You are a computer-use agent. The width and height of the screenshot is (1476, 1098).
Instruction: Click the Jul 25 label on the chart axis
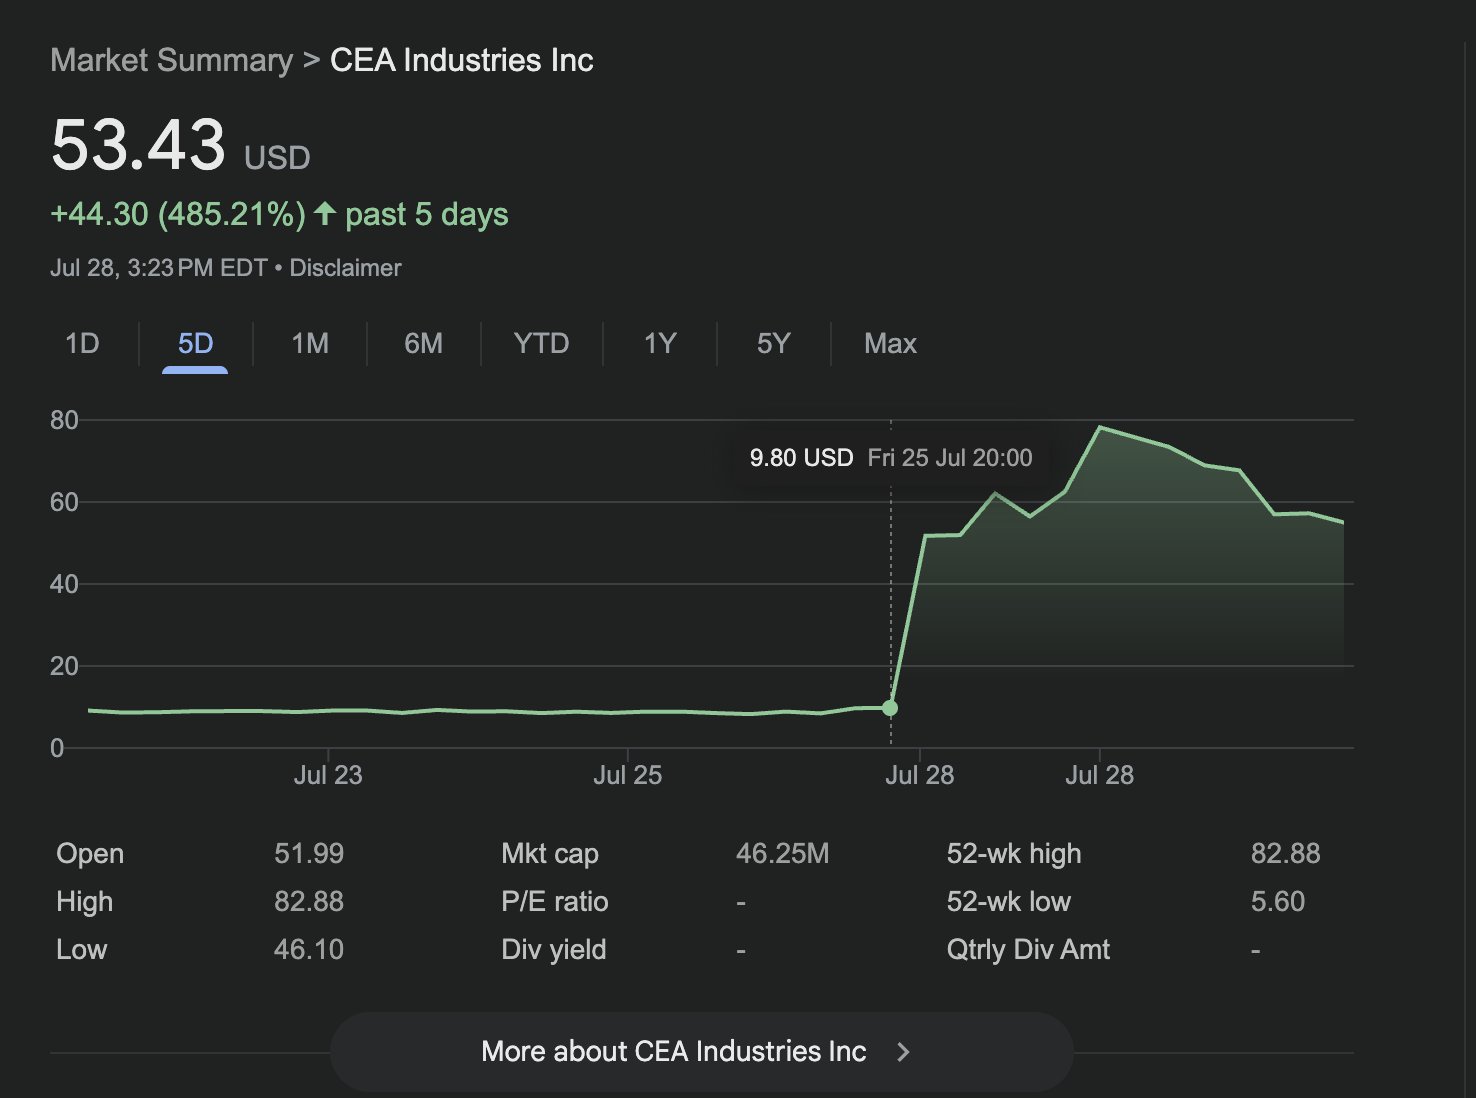(627, 775)
